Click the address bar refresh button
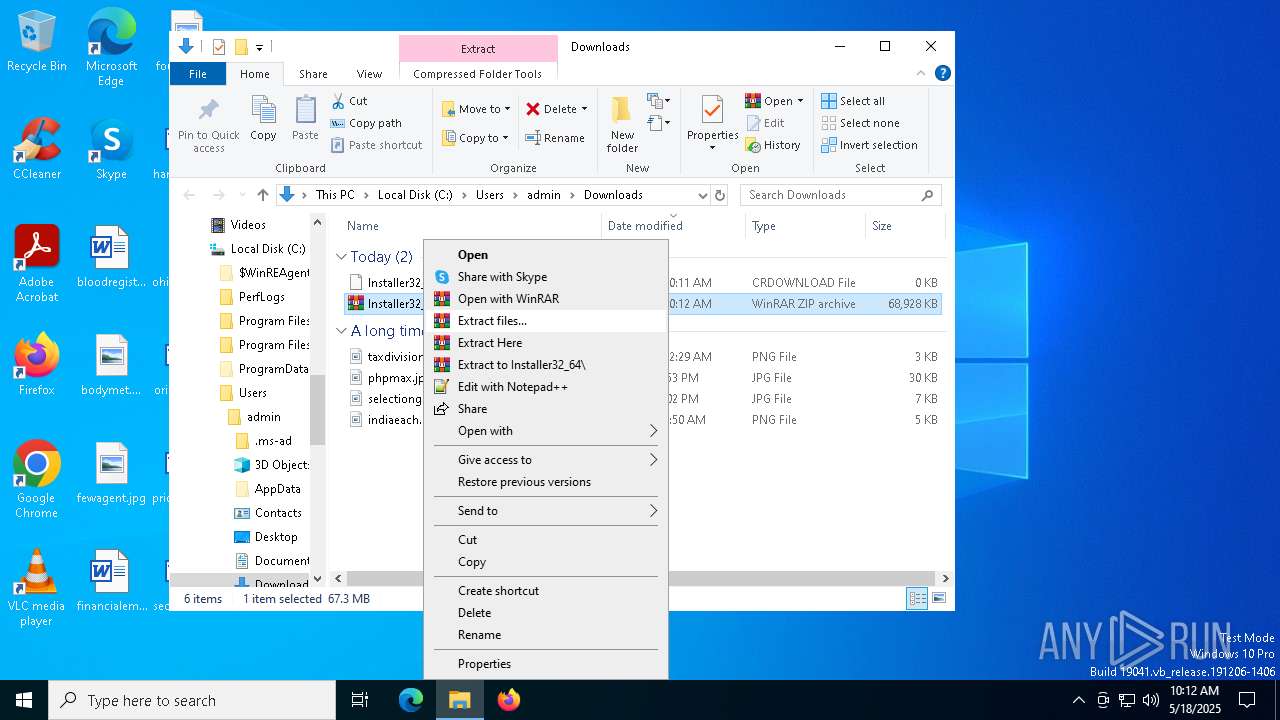The height and width of the screenshot is (720, 1280). click(720, 195)
